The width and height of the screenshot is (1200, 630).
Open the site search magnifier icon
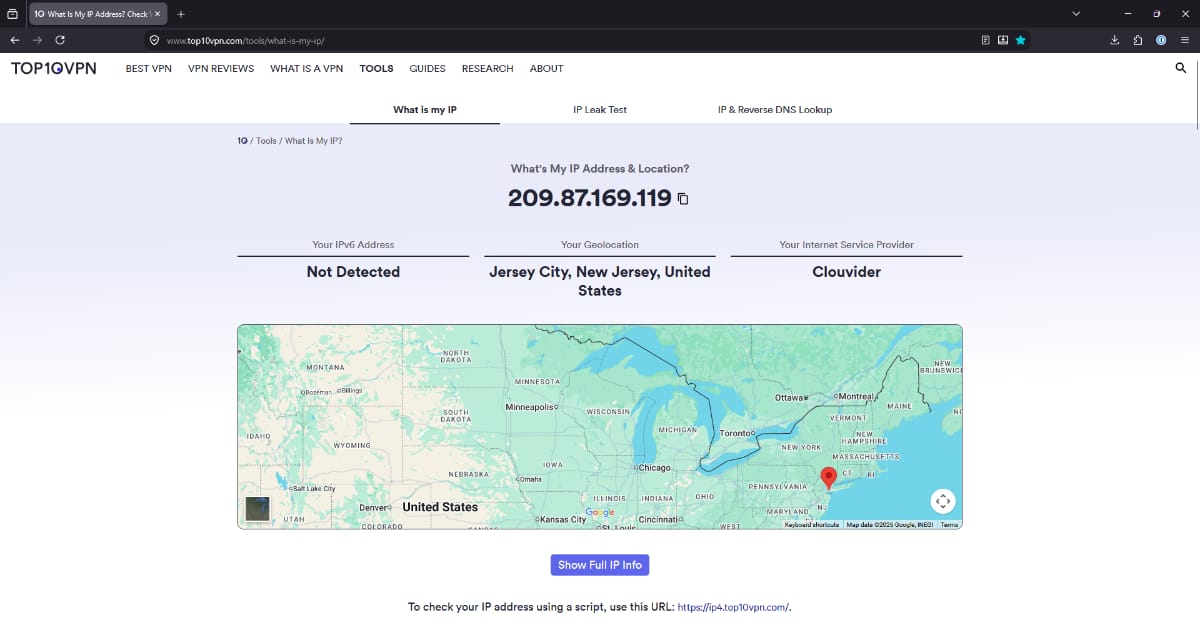1180,68
